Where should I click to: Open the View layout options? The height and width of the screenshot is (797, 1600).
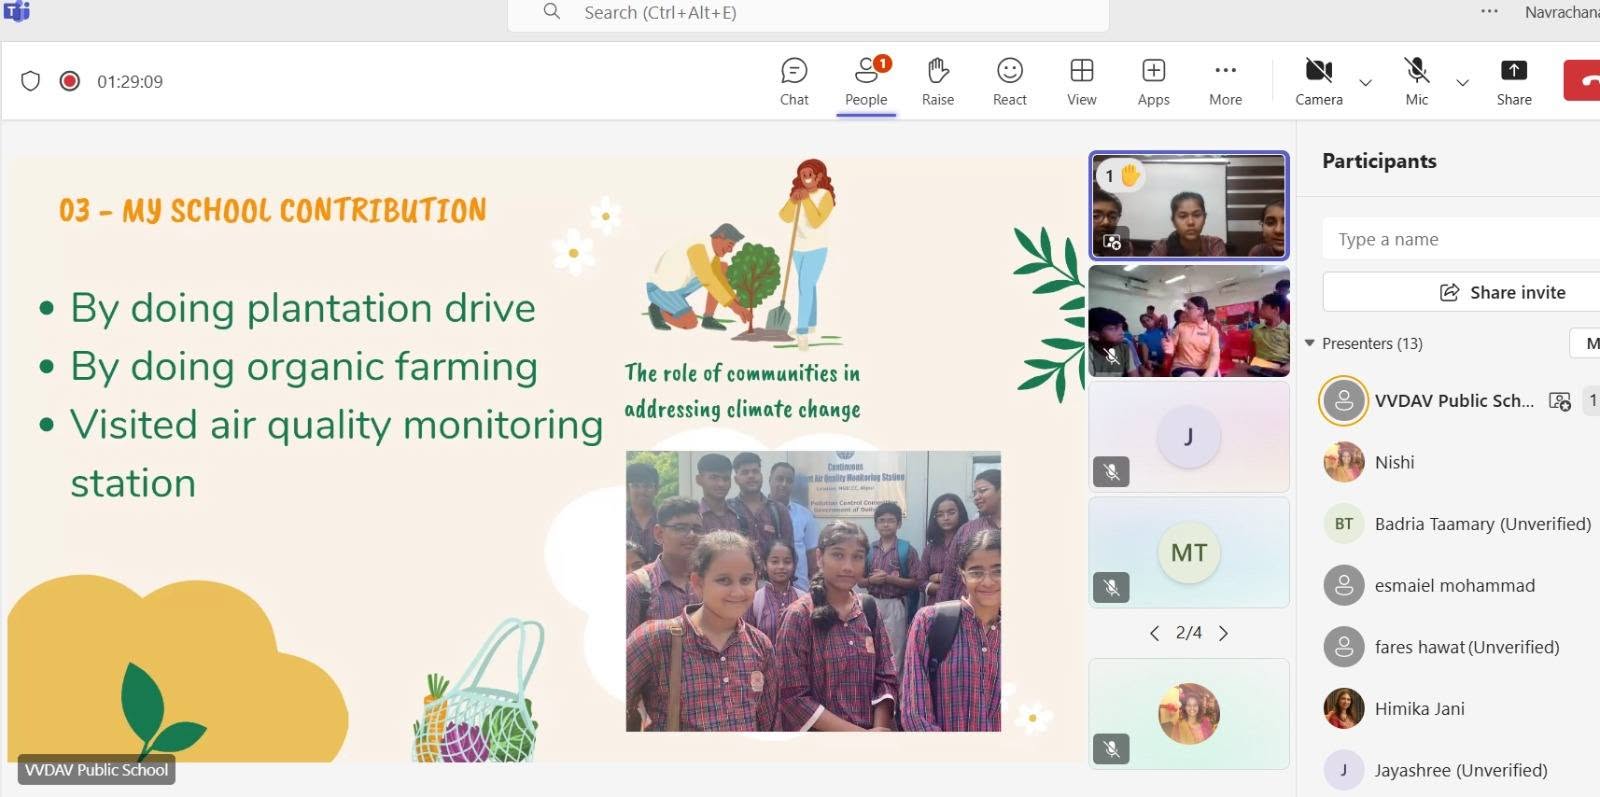click(x=1082, y=82)
